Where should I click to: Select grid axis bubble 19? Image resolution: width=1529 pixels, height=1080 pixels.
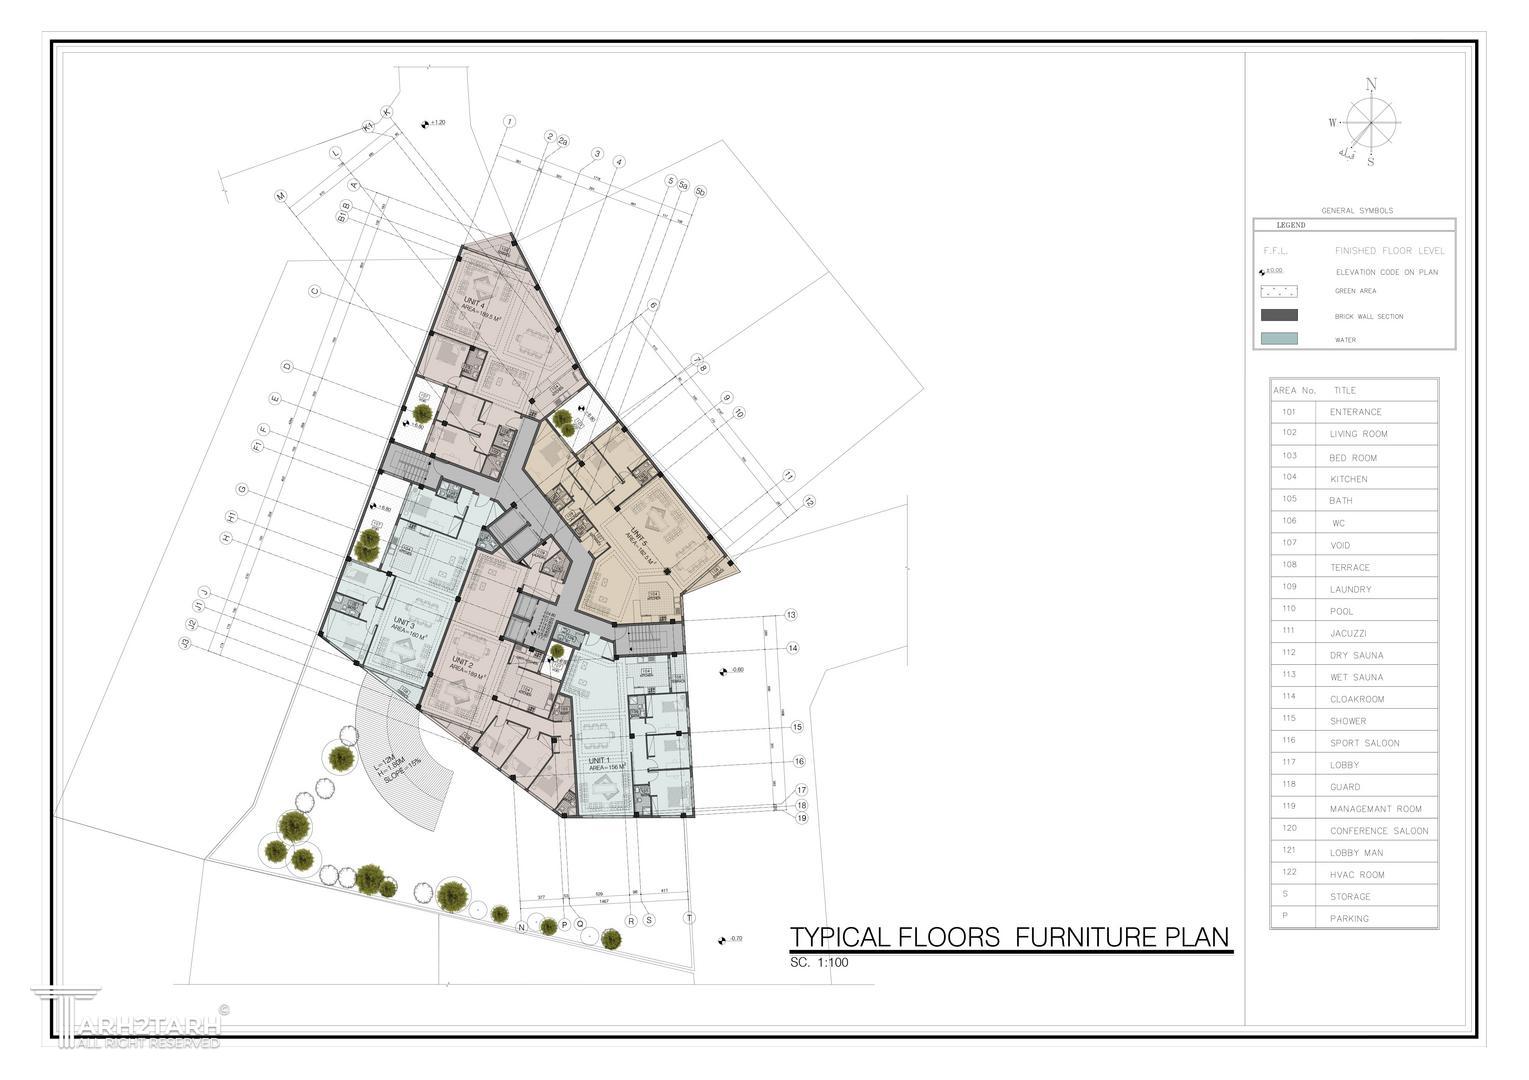(x=801, y=818)
